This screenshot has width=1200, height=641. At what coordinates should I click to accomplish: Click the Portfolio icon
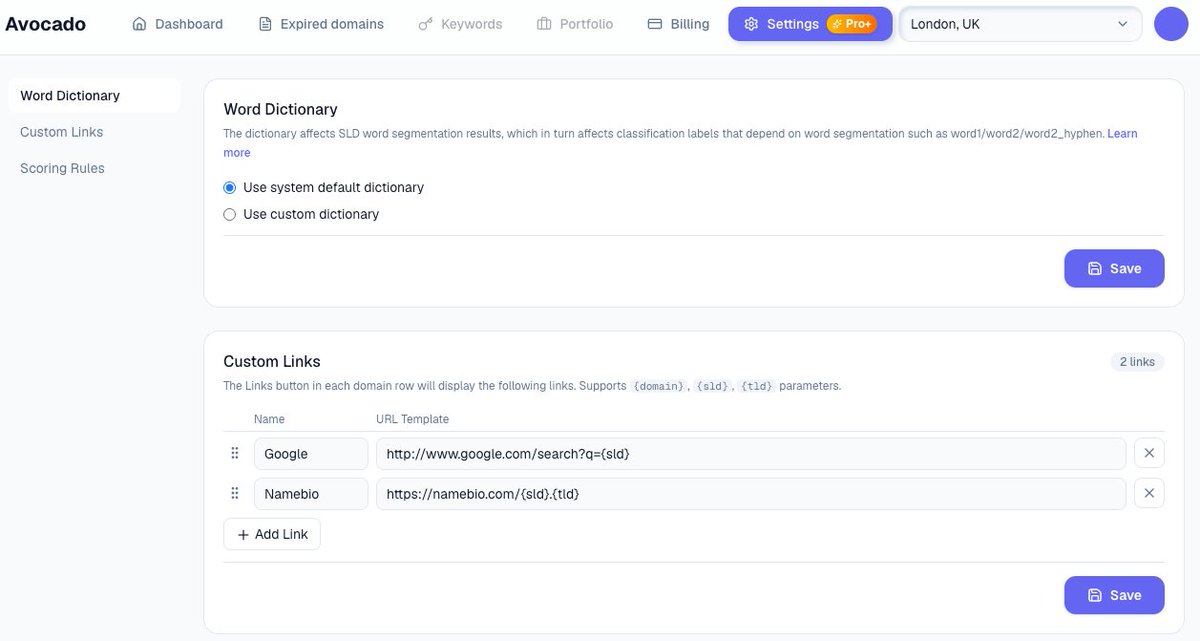click(x=544, y=24)
